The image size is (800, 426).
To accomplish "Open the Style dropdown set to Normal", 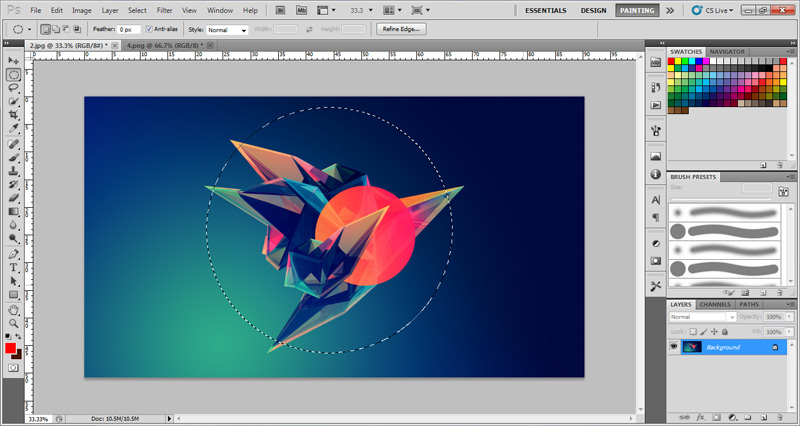I will (227, 30).
